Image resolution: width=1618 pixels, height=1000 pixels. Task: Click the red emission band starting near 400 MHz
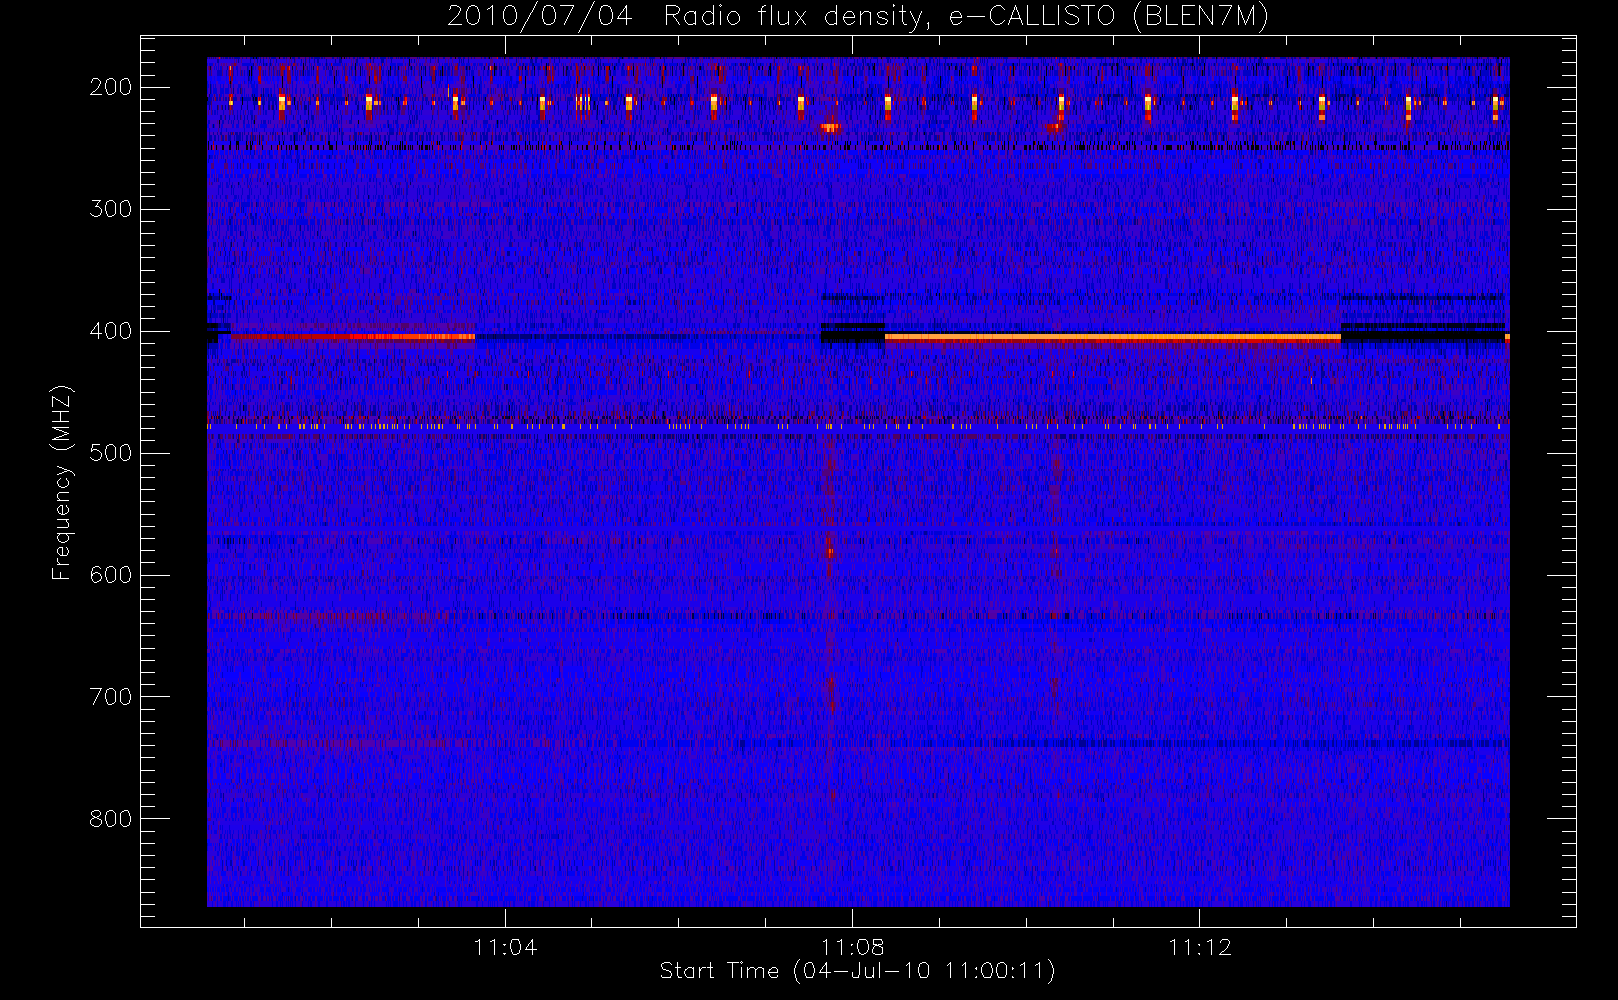coord(353,337)
